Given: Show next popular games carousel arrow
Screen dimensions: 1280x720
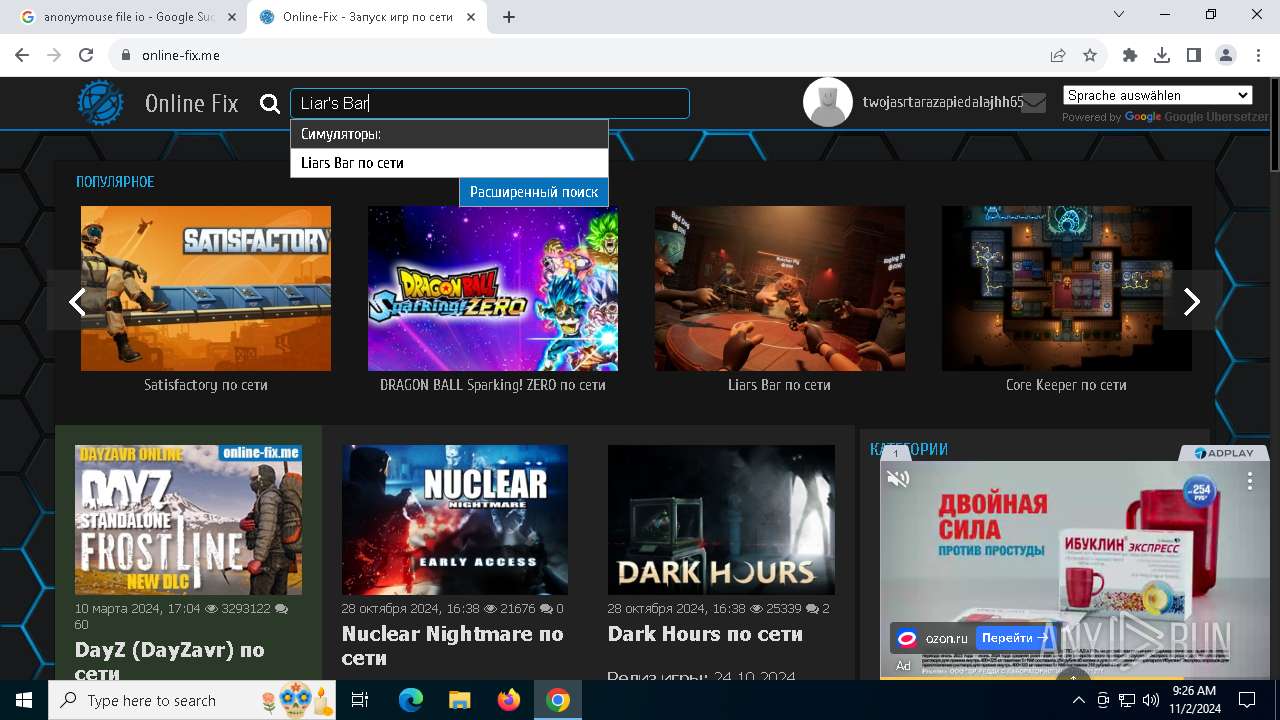Looking at the screenshot, I should click(x=1191, y=301).
